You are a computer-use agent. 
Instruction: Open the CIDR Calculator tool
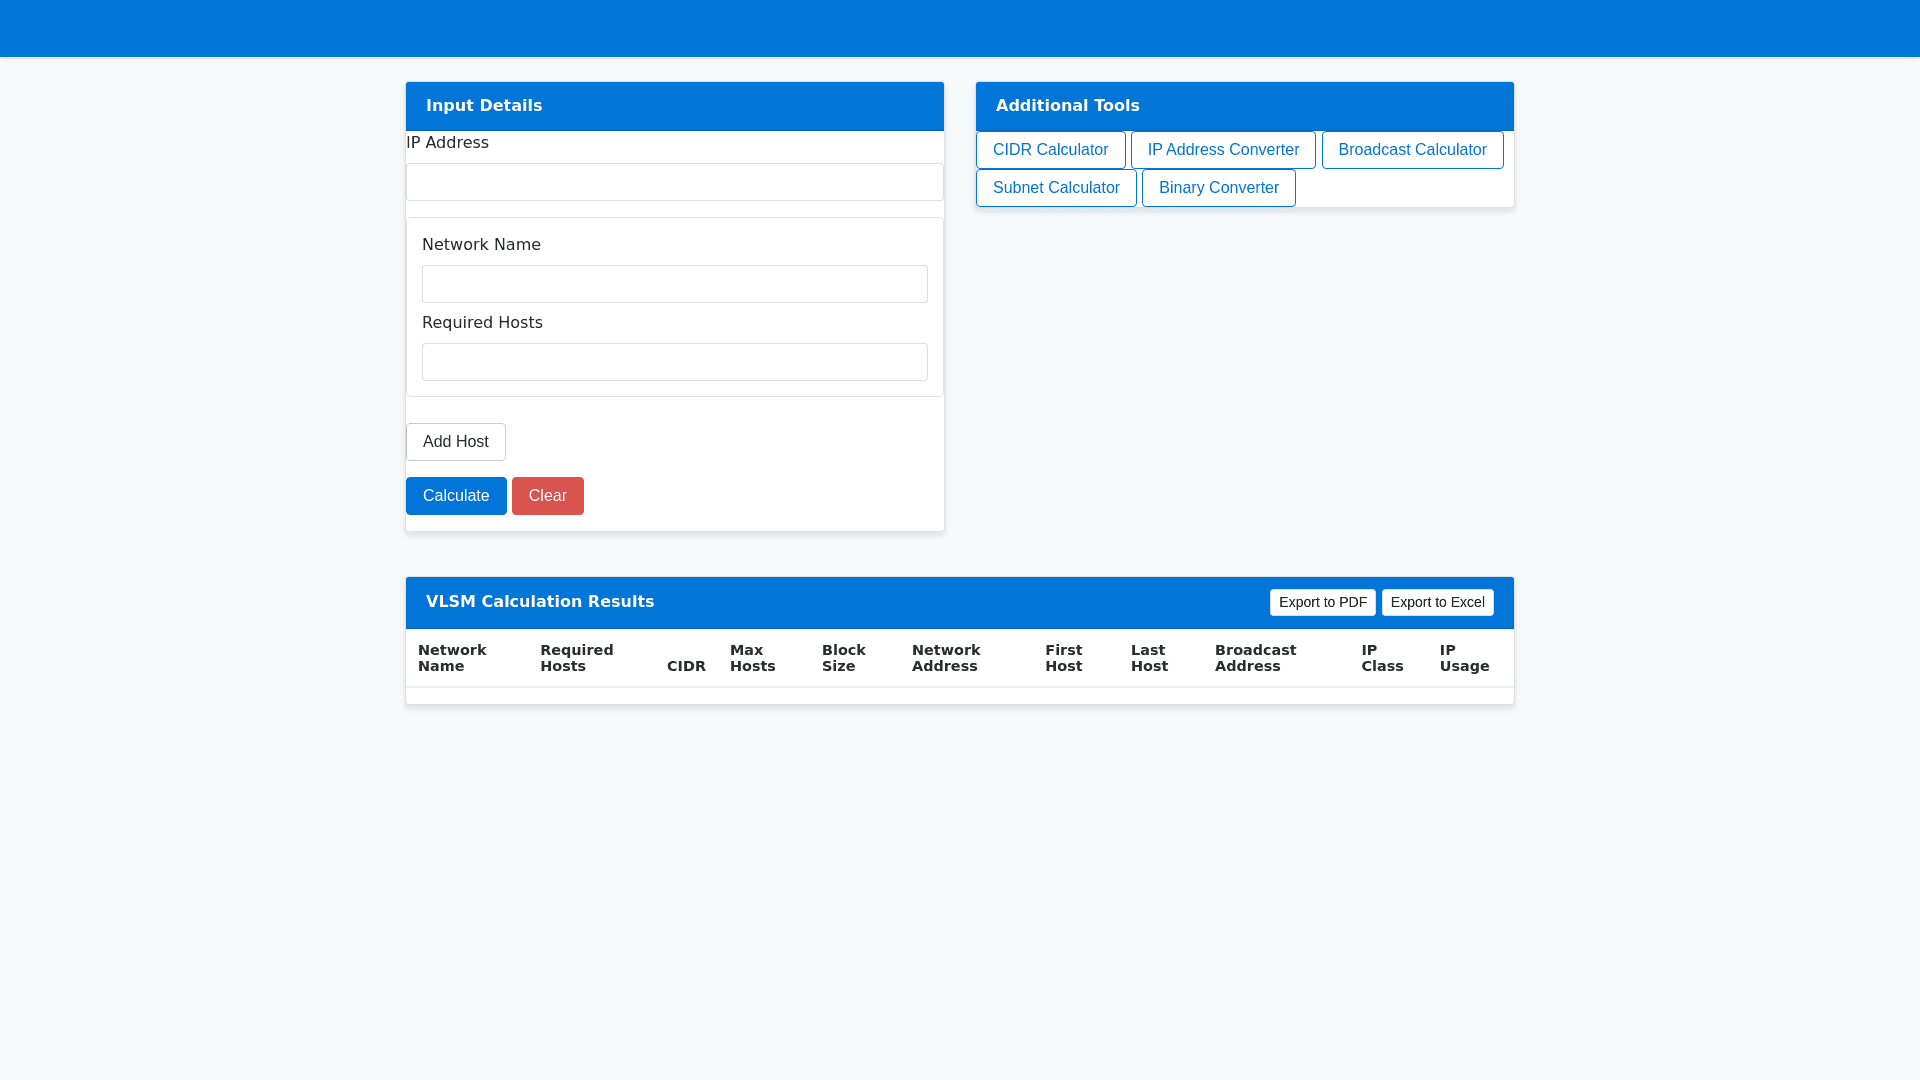coord(1050,150)
